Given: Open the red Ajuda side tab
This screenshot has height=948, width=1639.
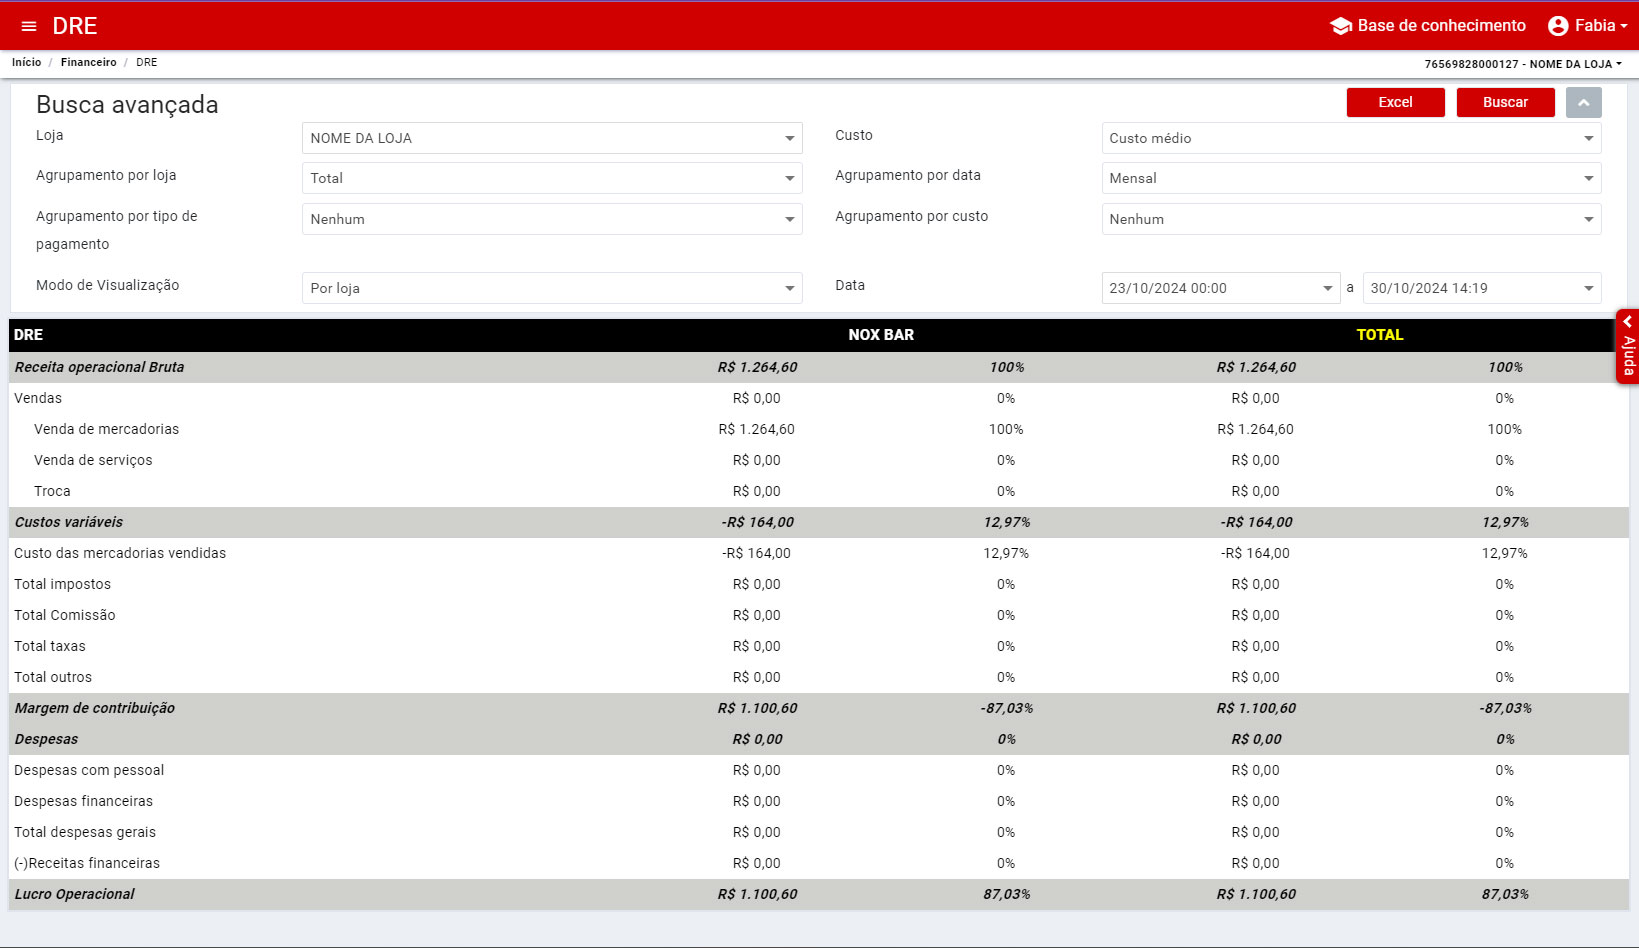Looking at the screenshot, I should (x=1627, y=346).
